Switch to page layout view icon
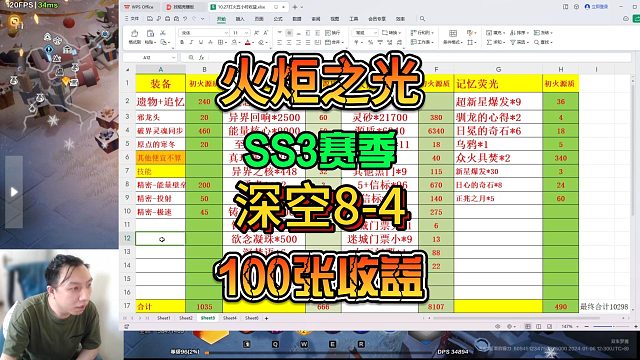 (x=538, y=327)
